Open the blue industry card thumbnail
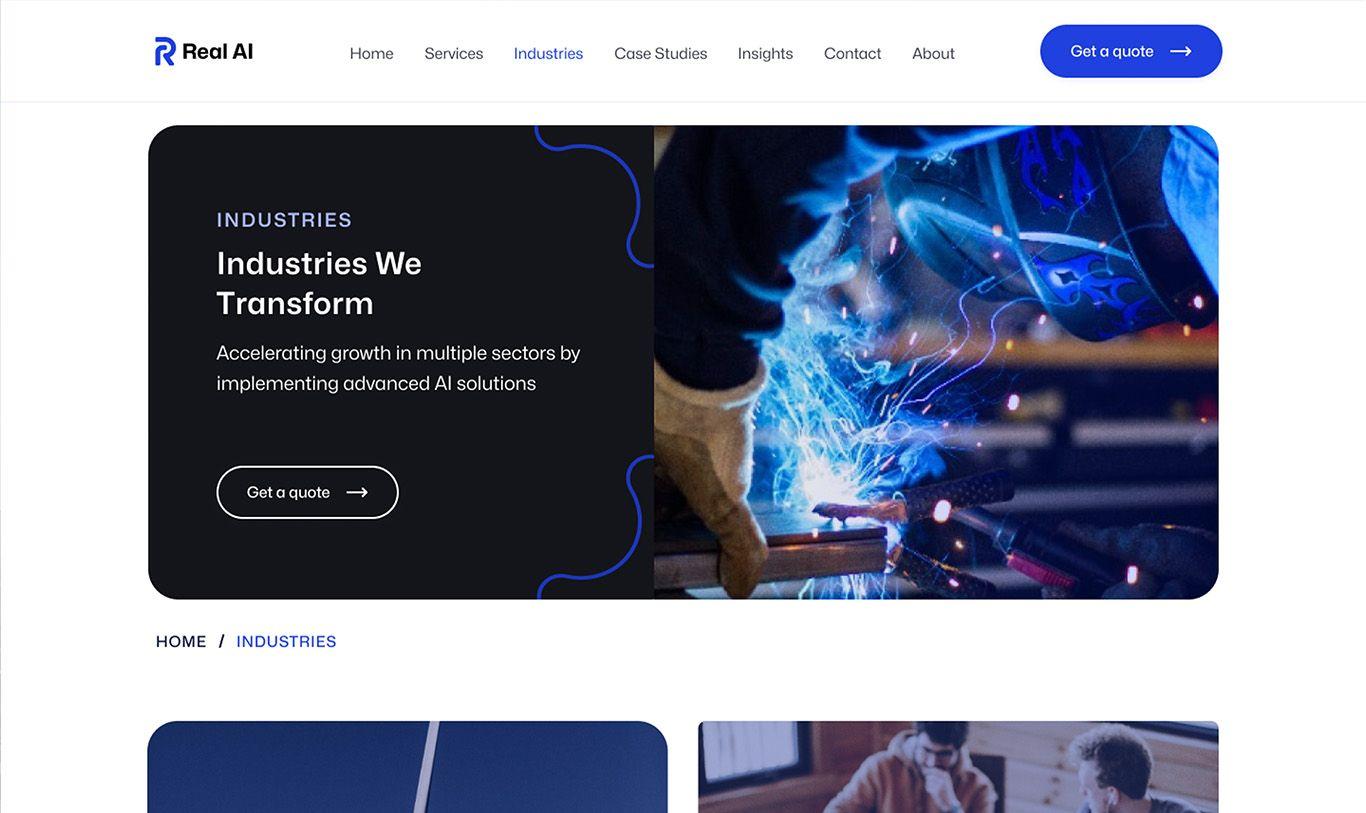Viewport: 1366px width, 813px height. 407,767
